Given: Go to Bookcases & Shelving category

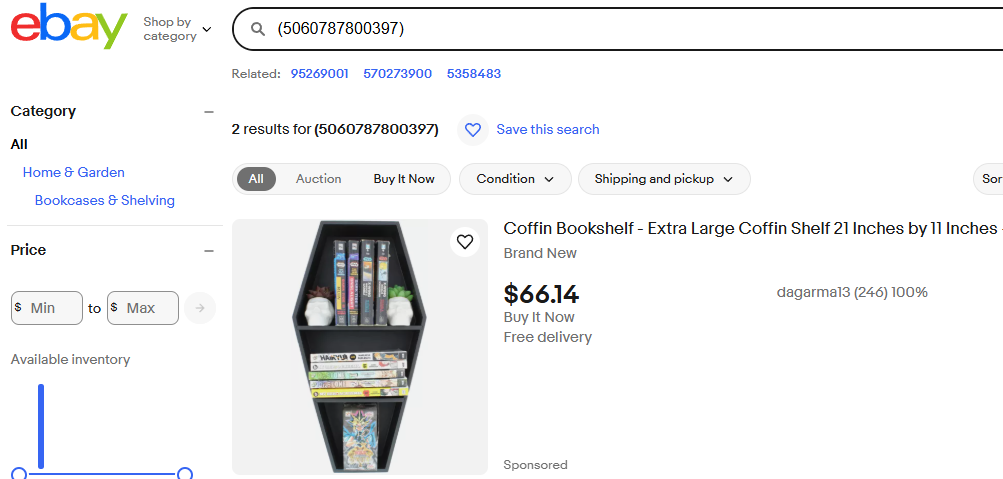Looking at the screenshot, I should coord(105,200).
